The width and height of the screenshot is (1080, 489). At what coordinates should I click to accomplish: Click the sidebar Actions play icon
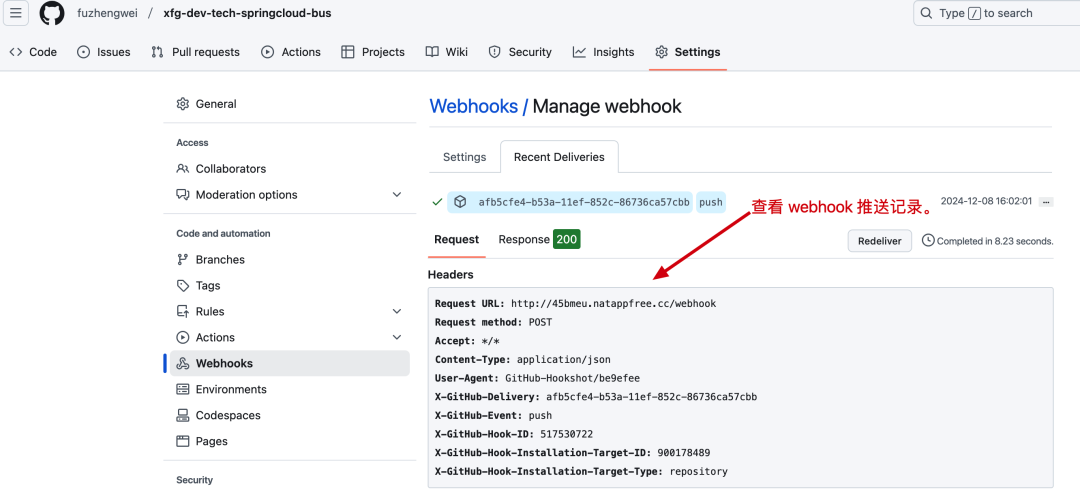click(183, 337)
